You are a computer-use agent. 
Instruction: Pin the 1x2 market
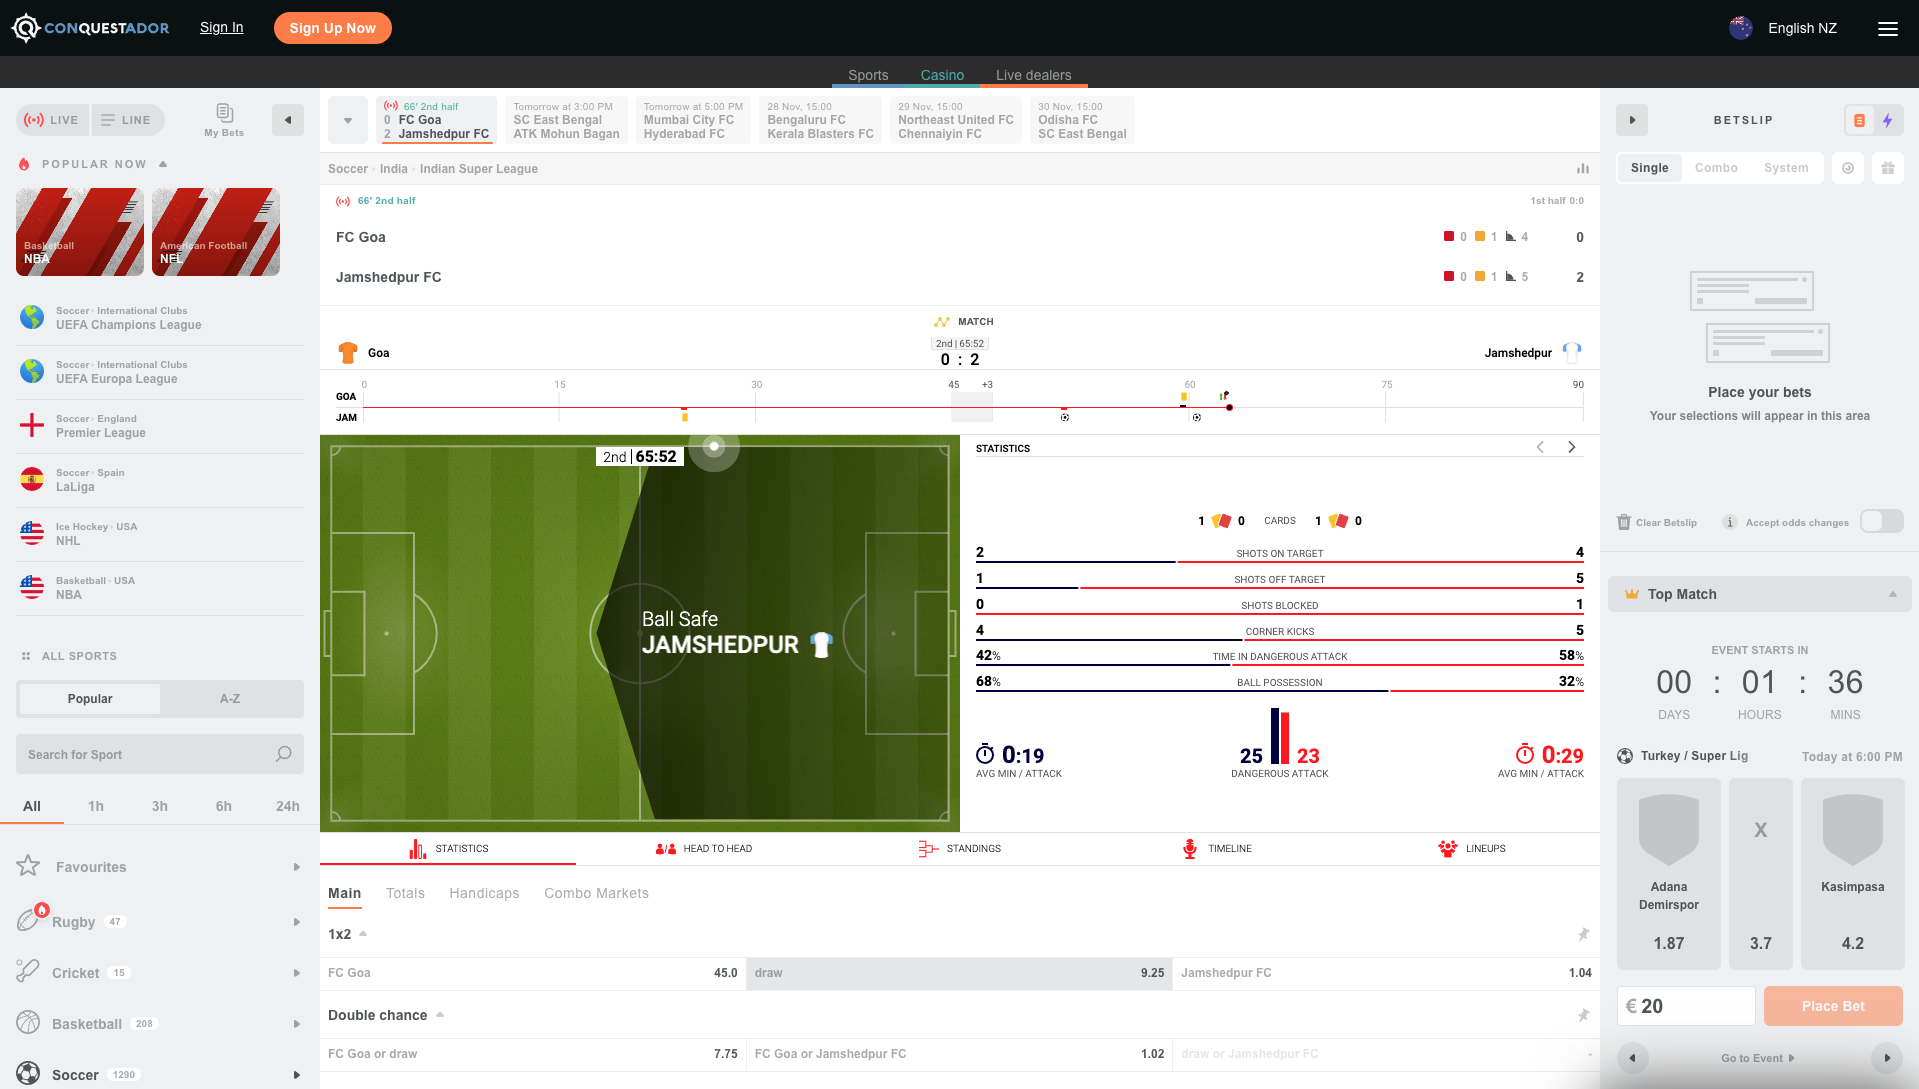(x=1583, y=934)
